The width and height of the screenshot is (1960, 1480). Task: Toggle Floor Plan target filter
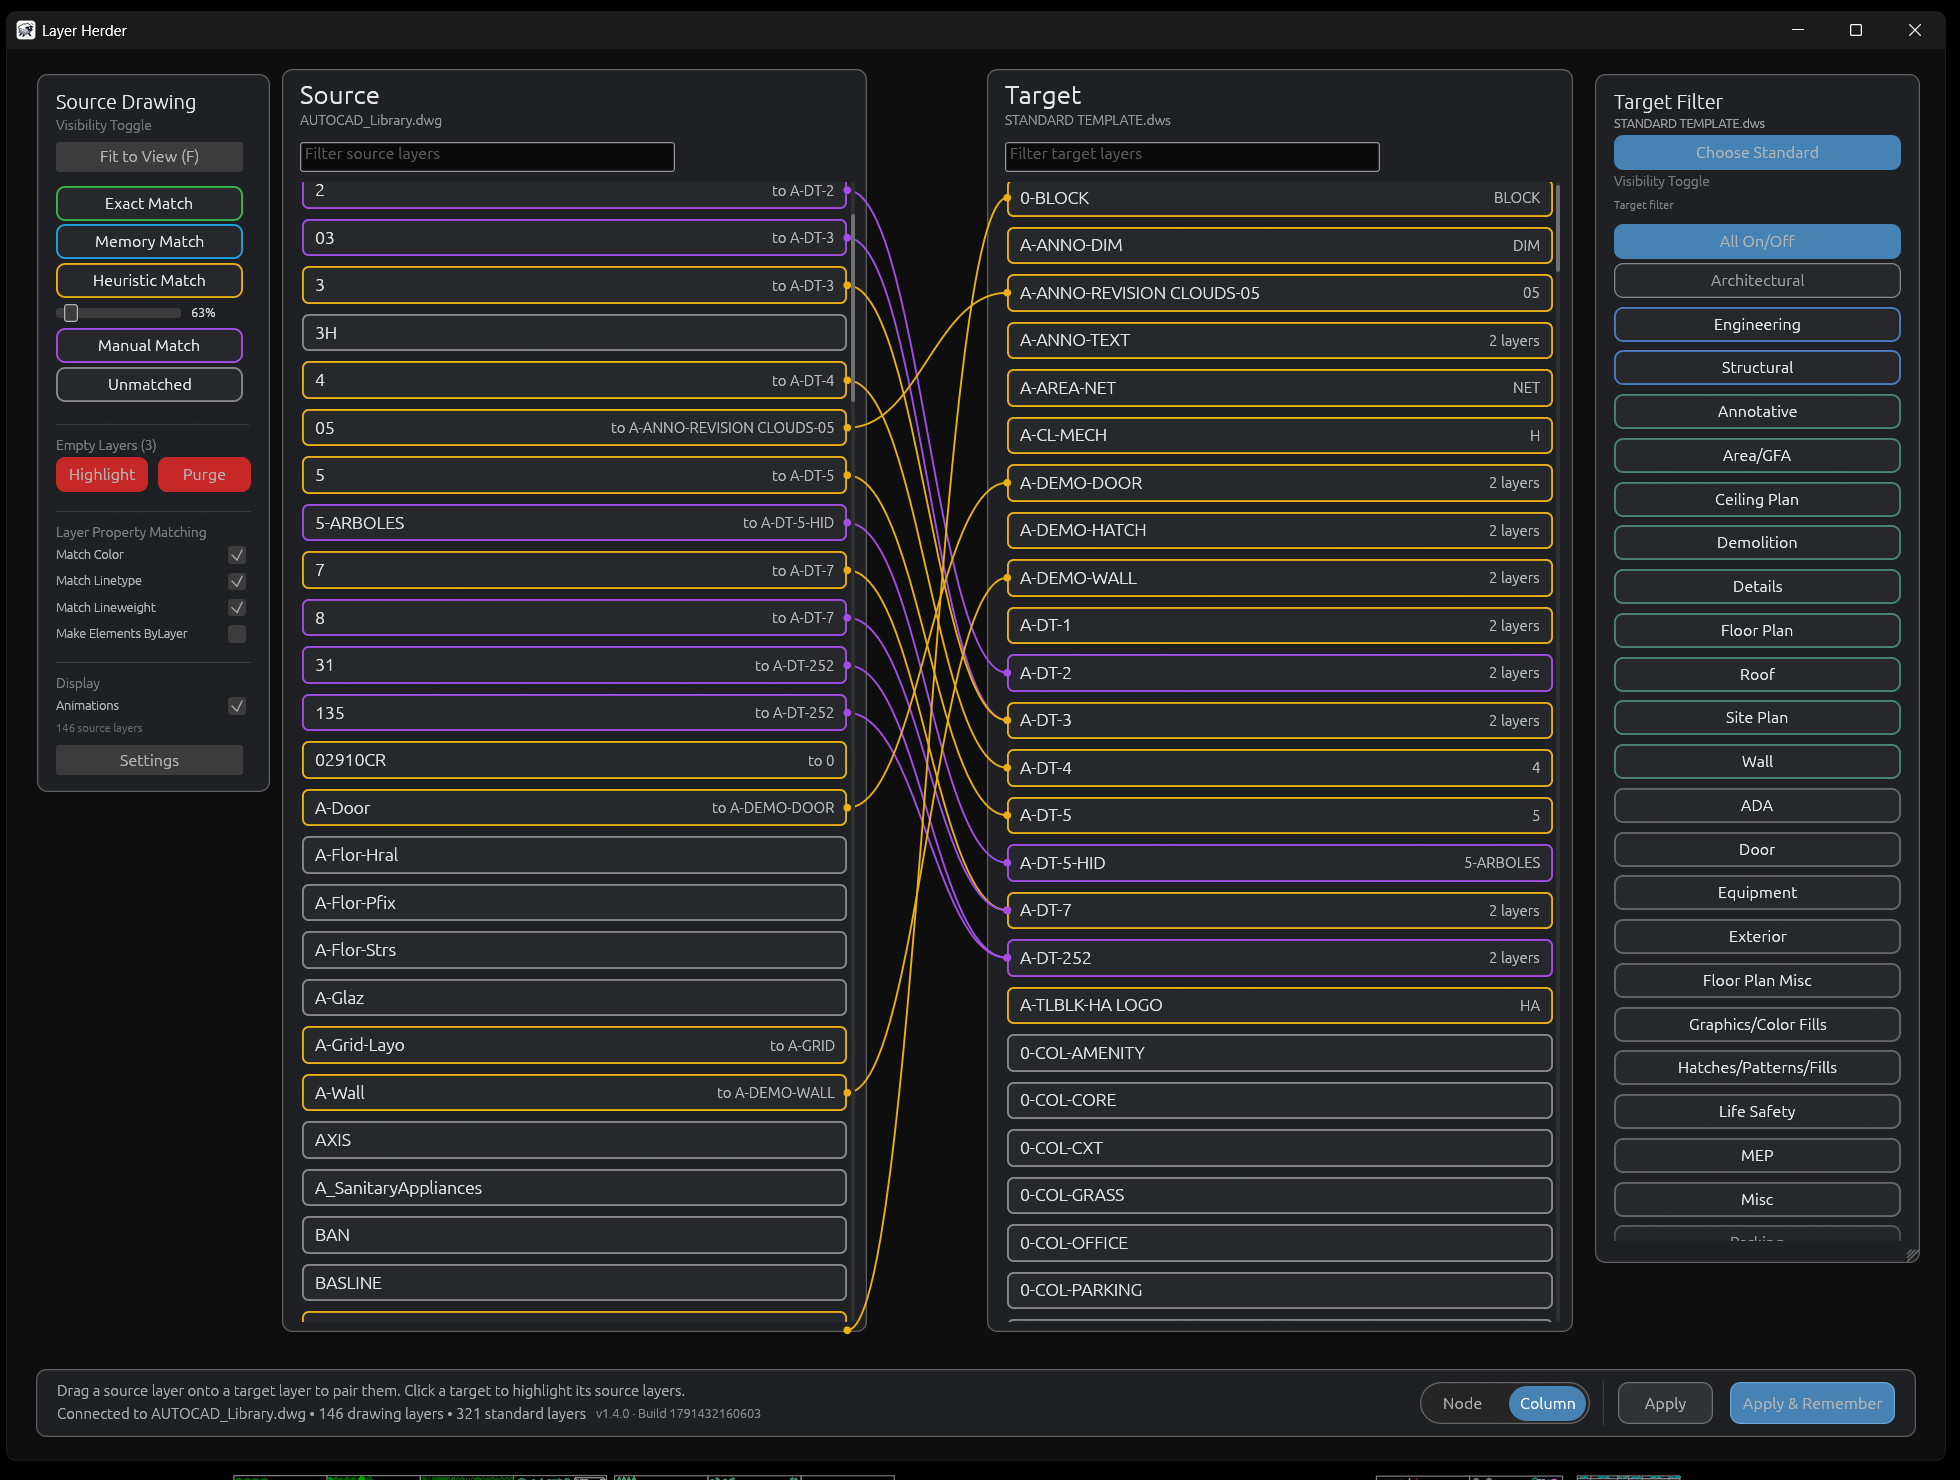coord(1757,630)
